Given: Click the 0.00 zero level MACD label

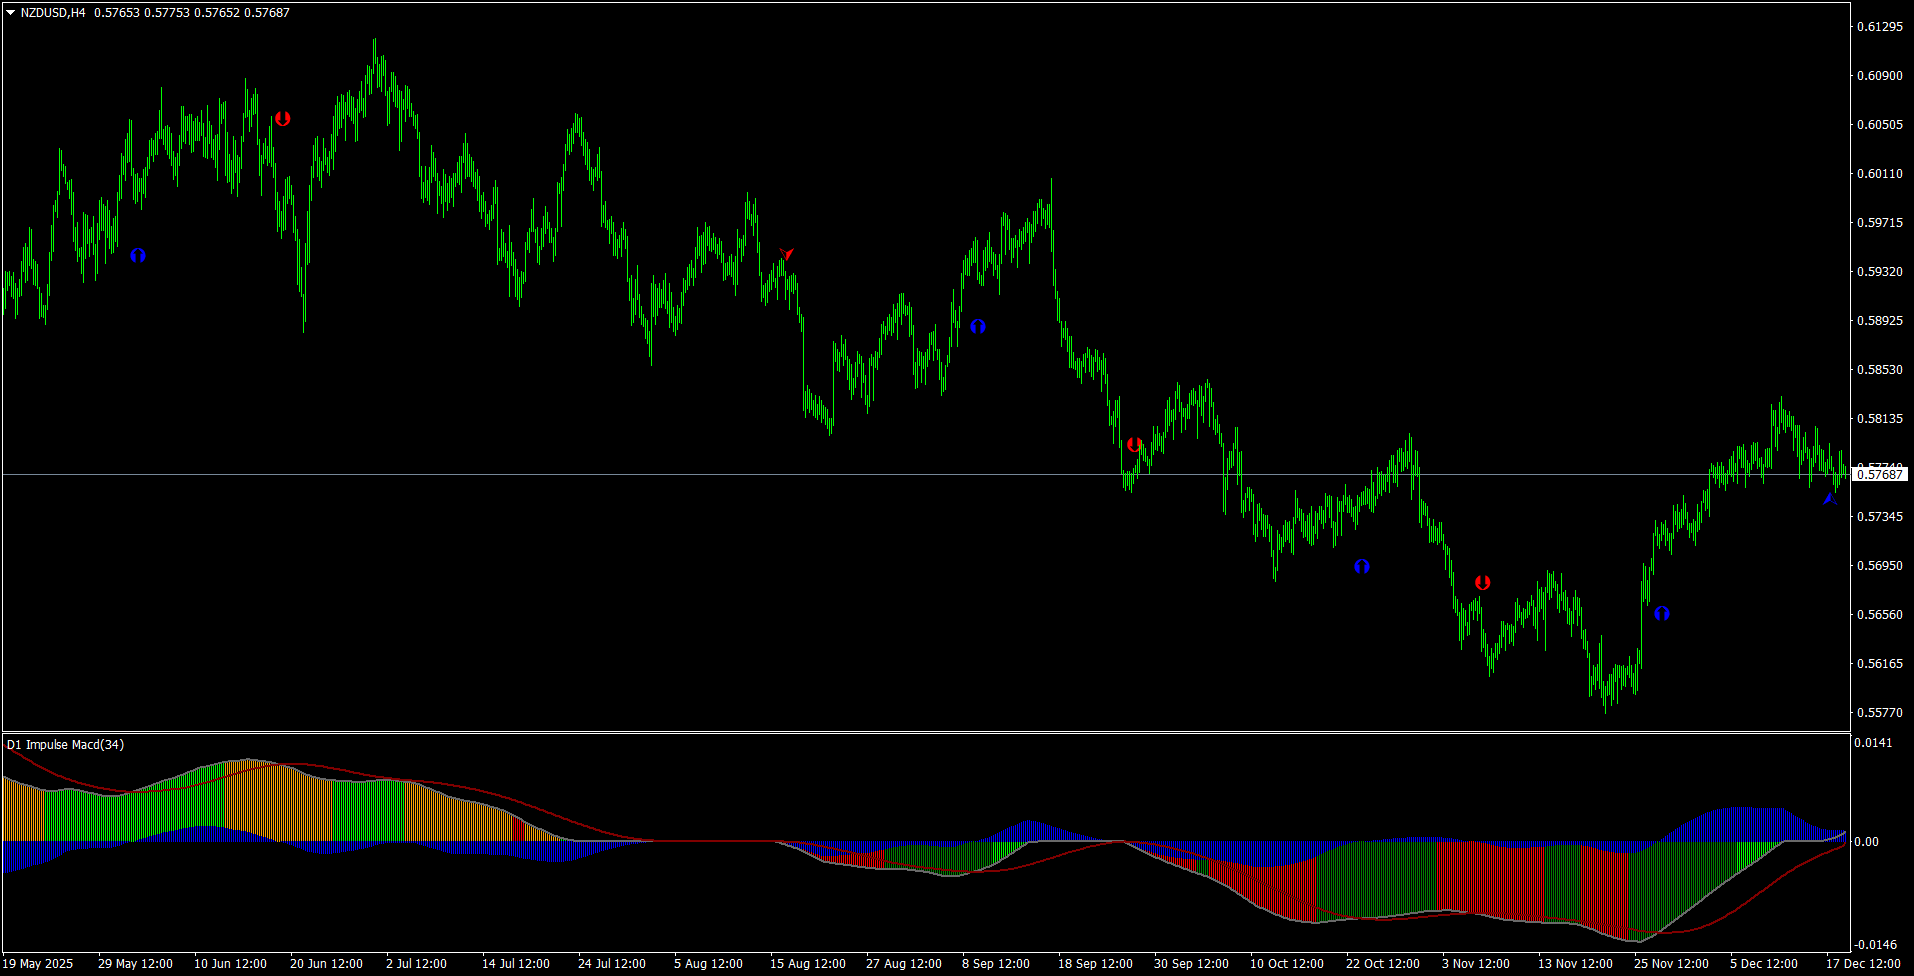Looking at the screenshot, I should click(1866, 842).
